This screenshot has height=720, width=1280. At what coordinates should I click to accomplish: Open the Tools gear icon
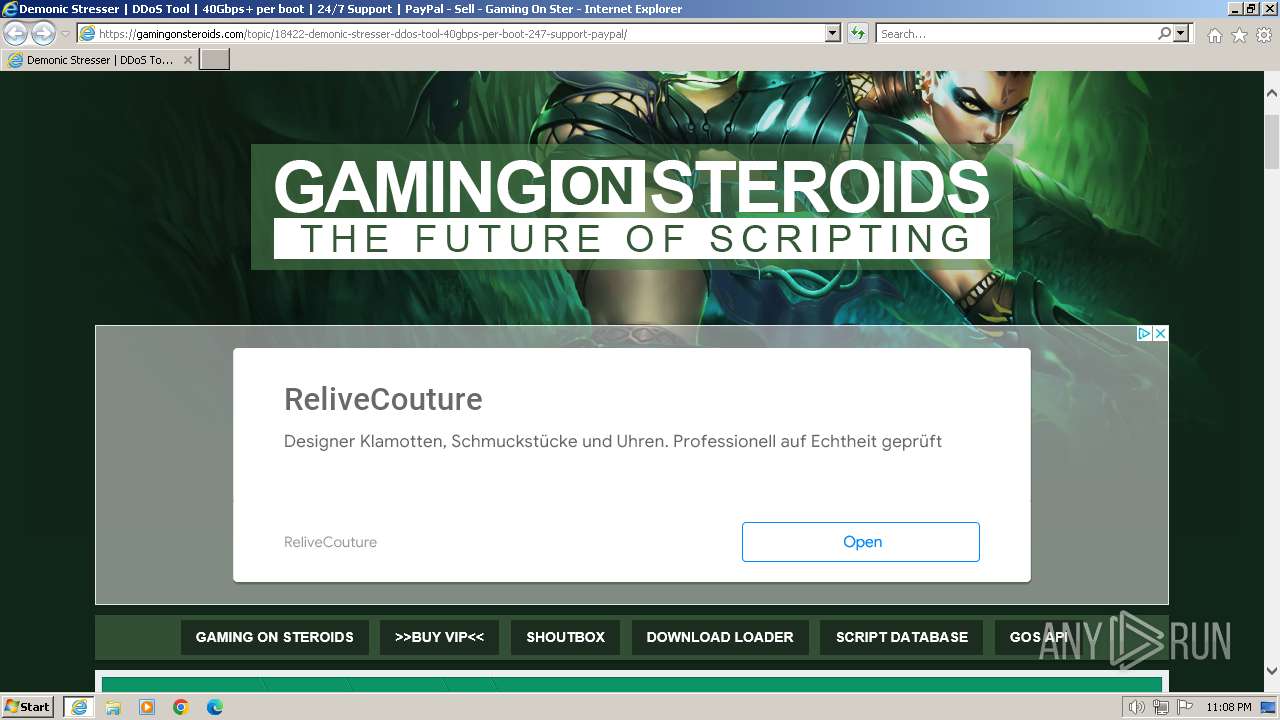tap(1264, 35)
